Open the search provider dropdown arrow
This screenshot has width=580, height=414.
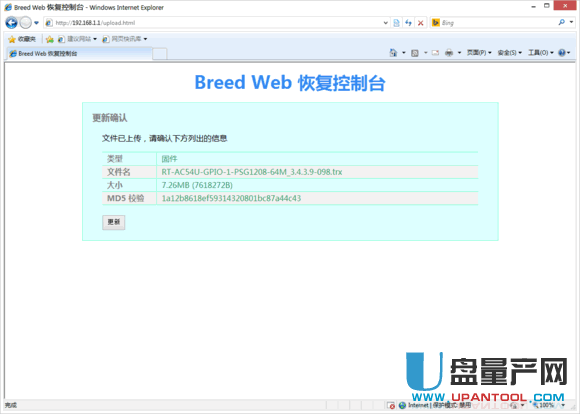click(571, 22)
